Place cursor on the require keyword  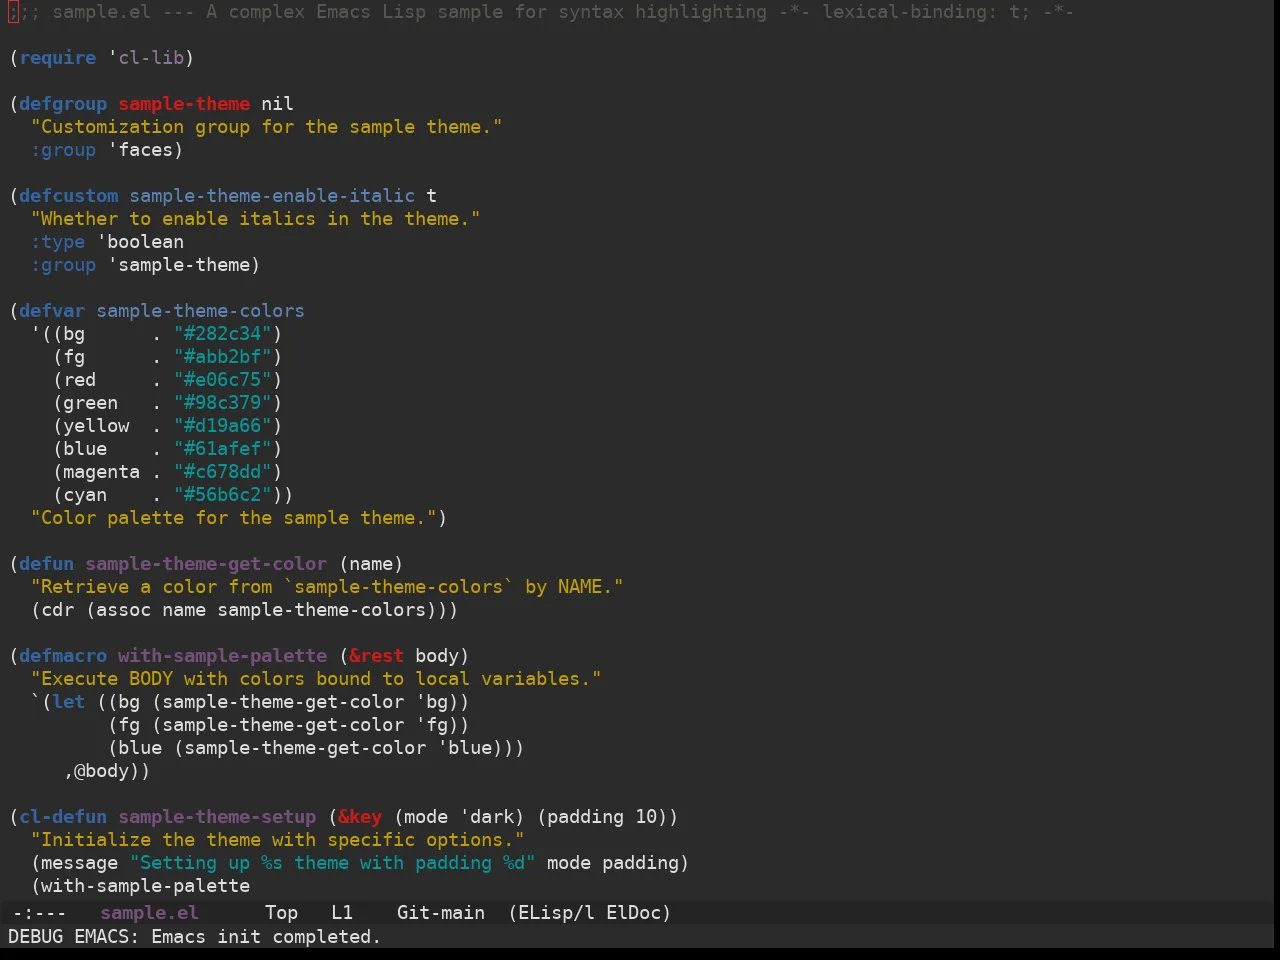(58, 58)
